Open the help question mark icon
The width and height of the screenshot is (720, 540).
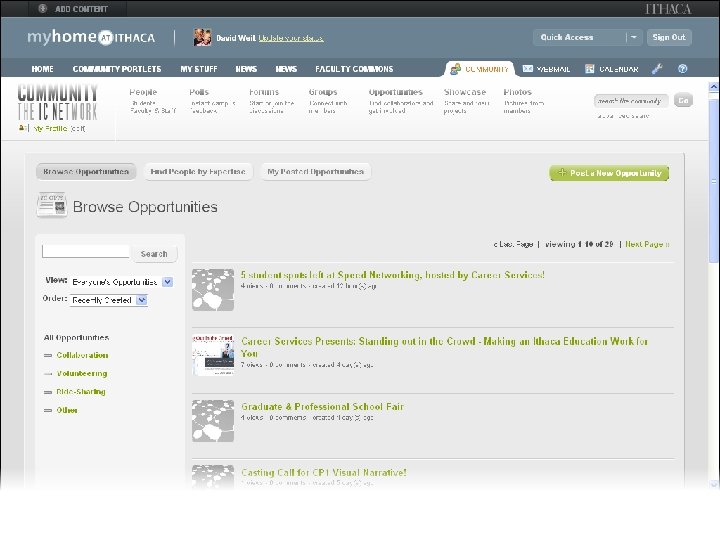pyautogui.click(x=682, y=69)
